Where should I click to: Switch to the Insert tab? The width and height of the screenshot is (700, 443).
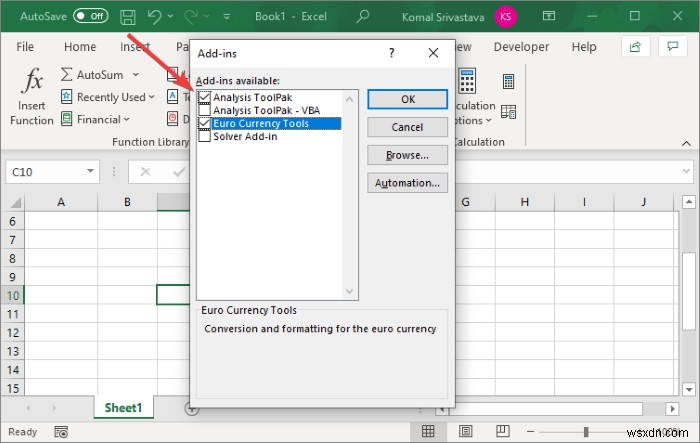(135, 47)
